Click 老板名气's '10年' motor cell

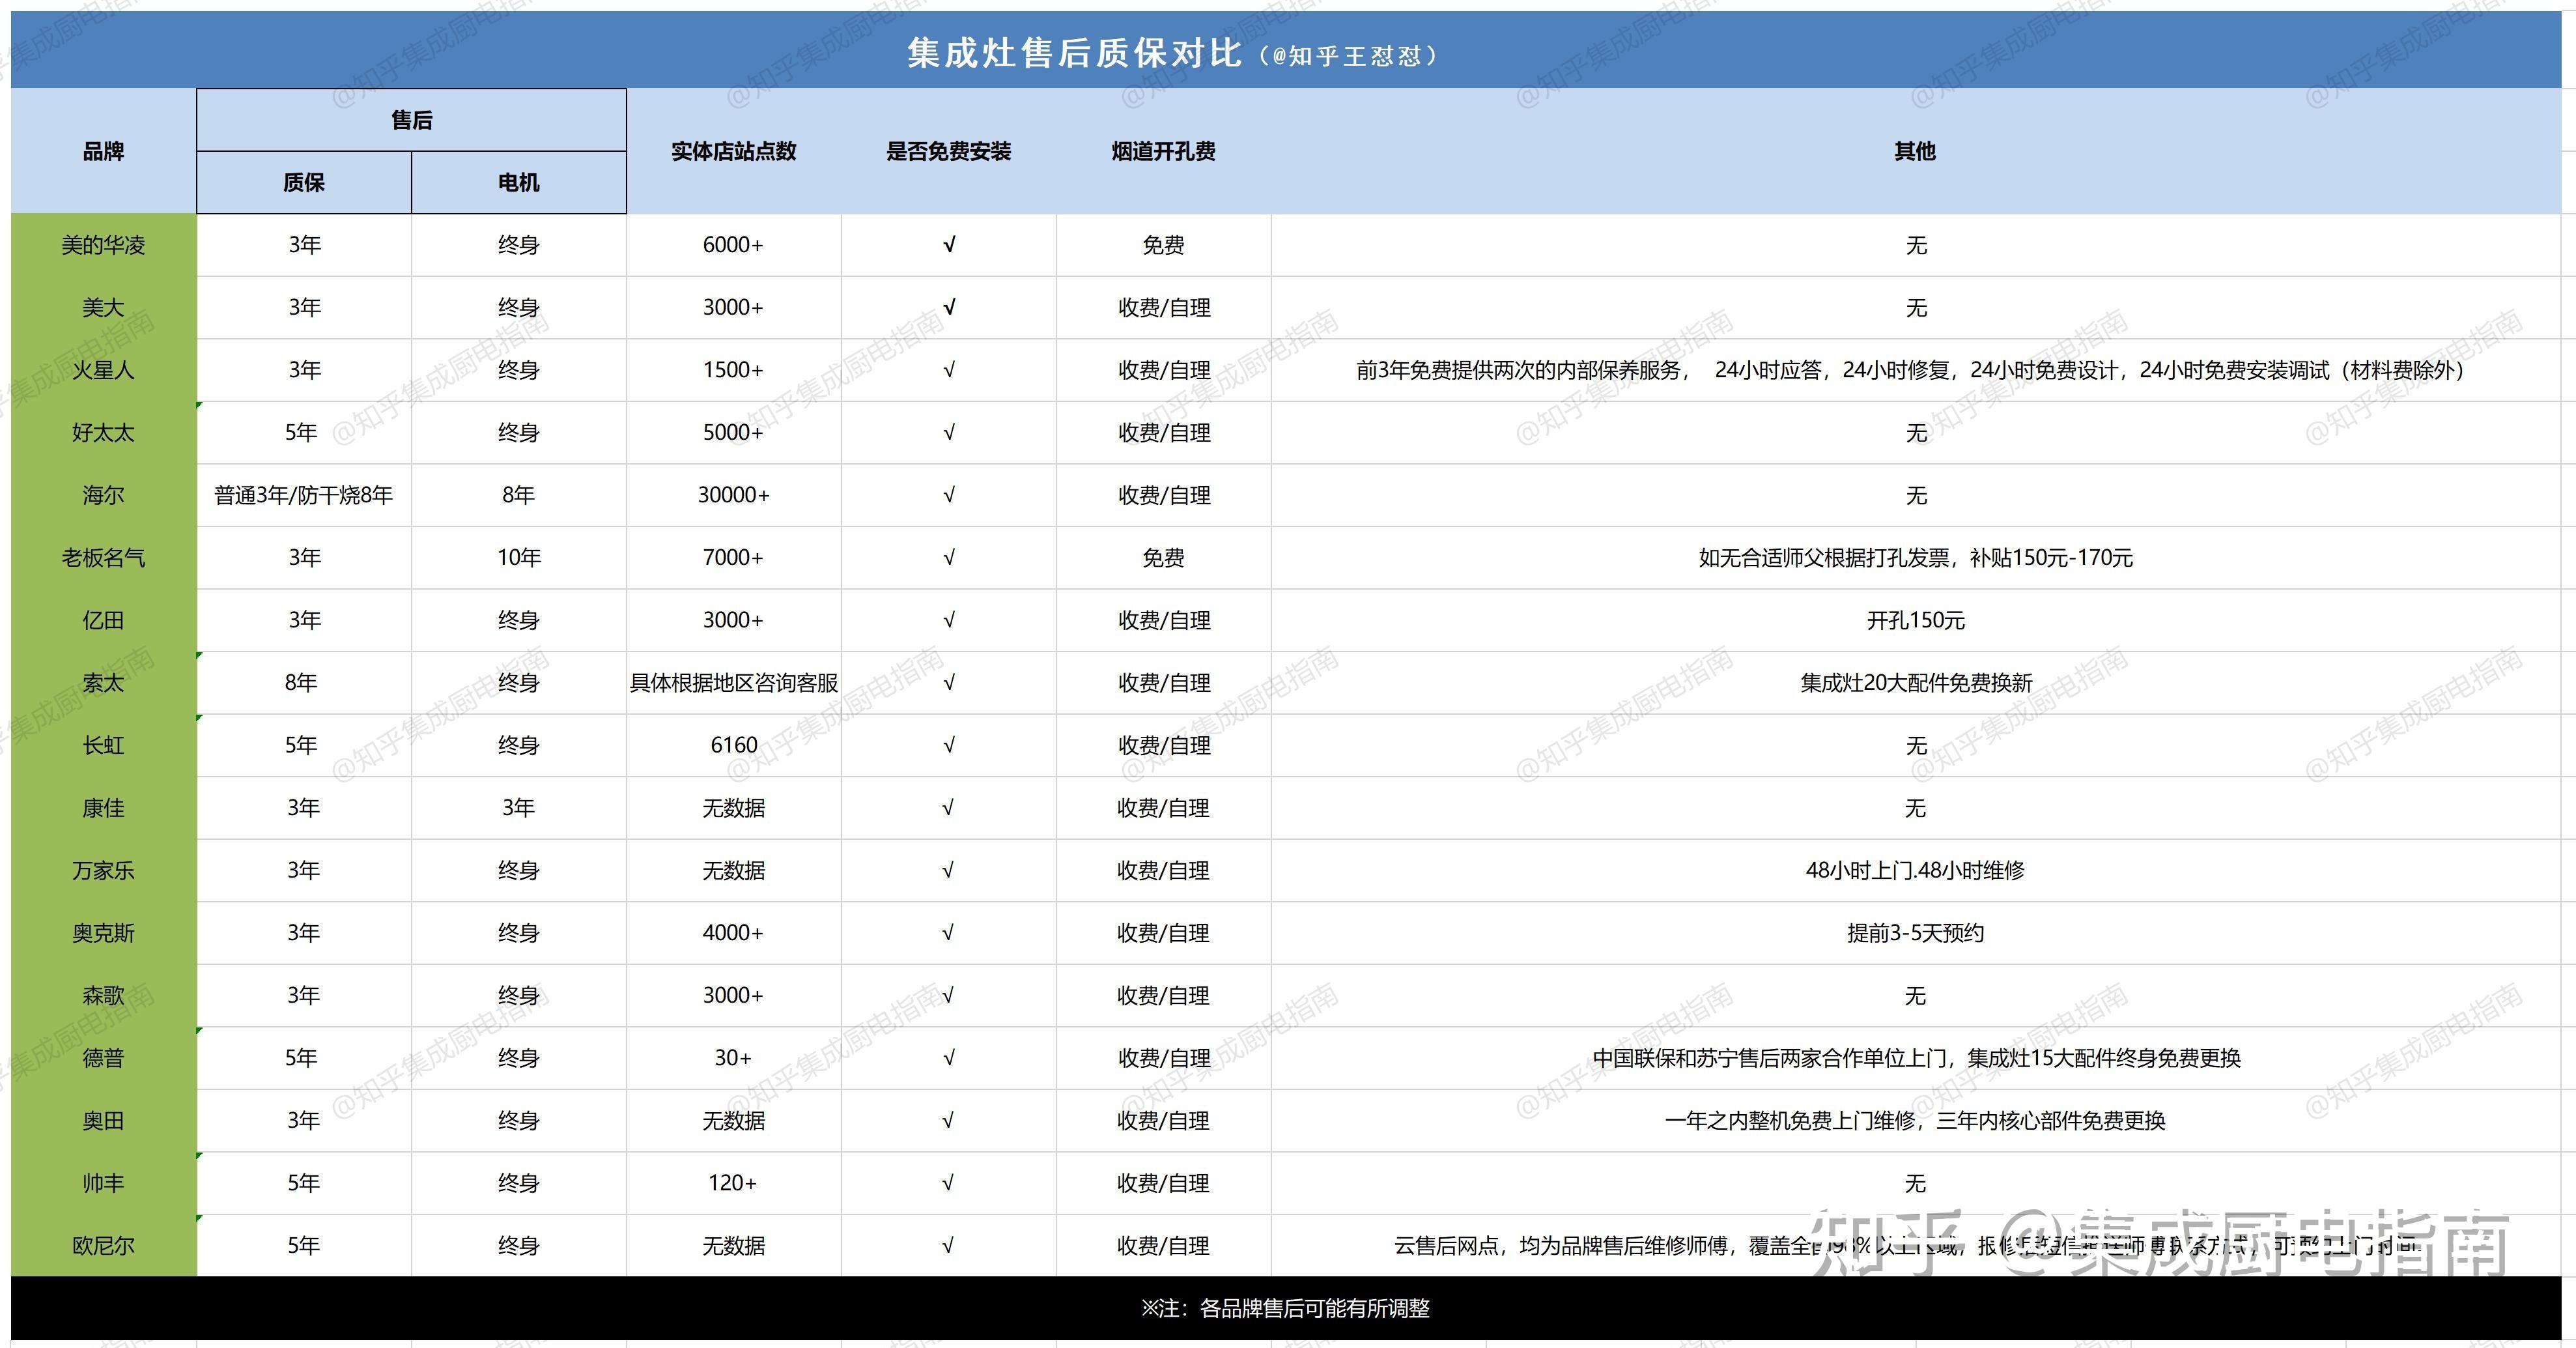tap(518, 558)
